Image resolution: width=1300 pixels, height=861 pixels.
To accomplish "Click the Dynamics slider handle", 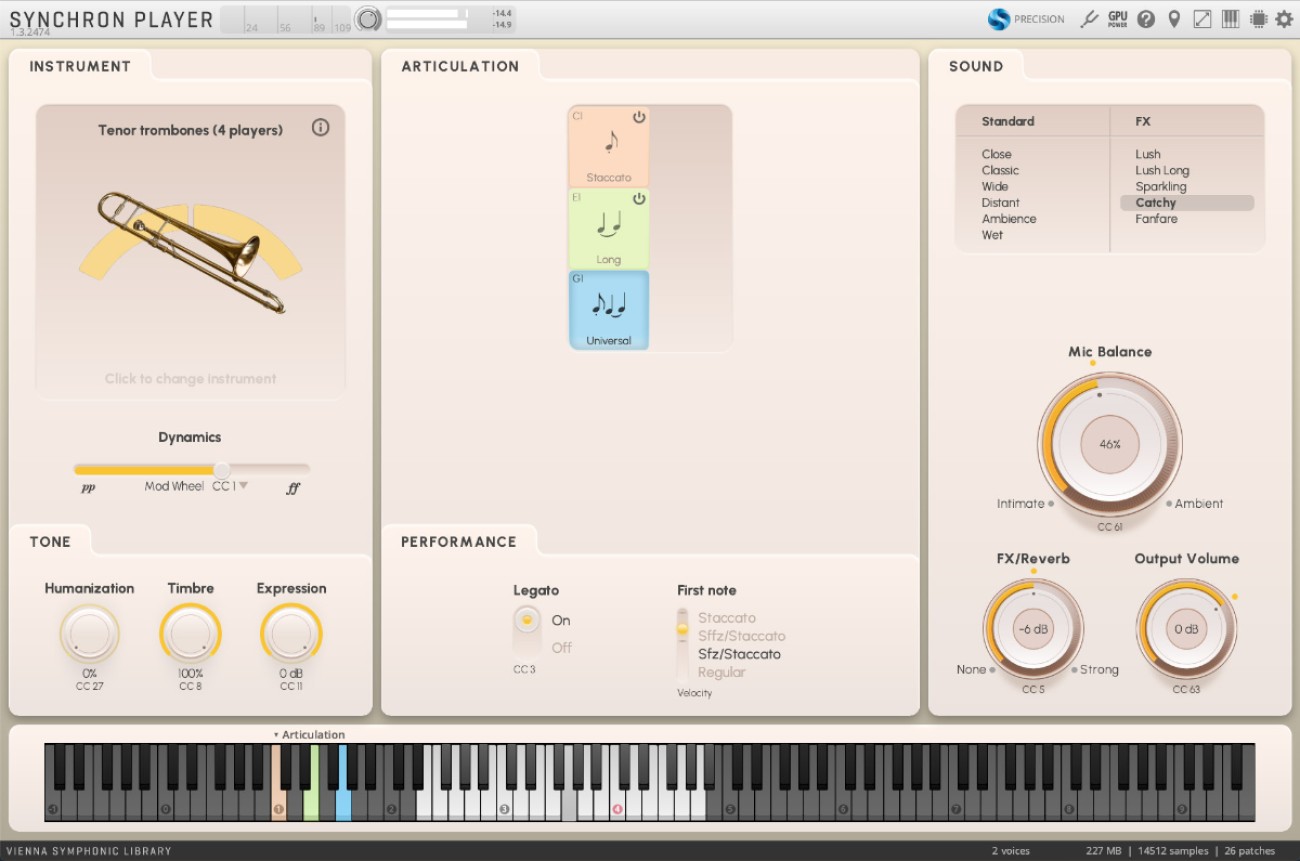I will [222, 468].
